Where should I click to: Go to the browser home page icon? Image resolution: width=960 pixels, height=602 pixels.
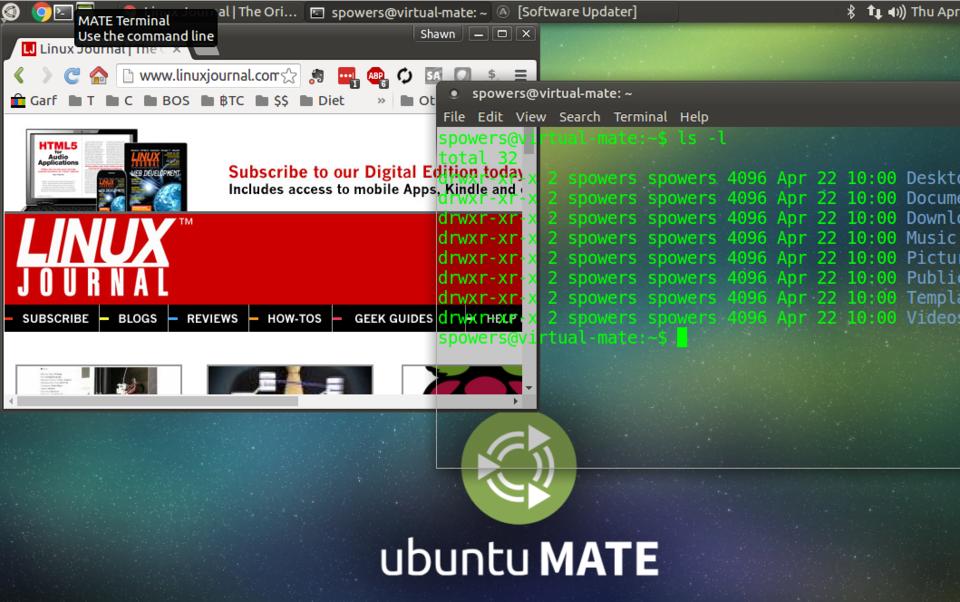tap(98, 75)
